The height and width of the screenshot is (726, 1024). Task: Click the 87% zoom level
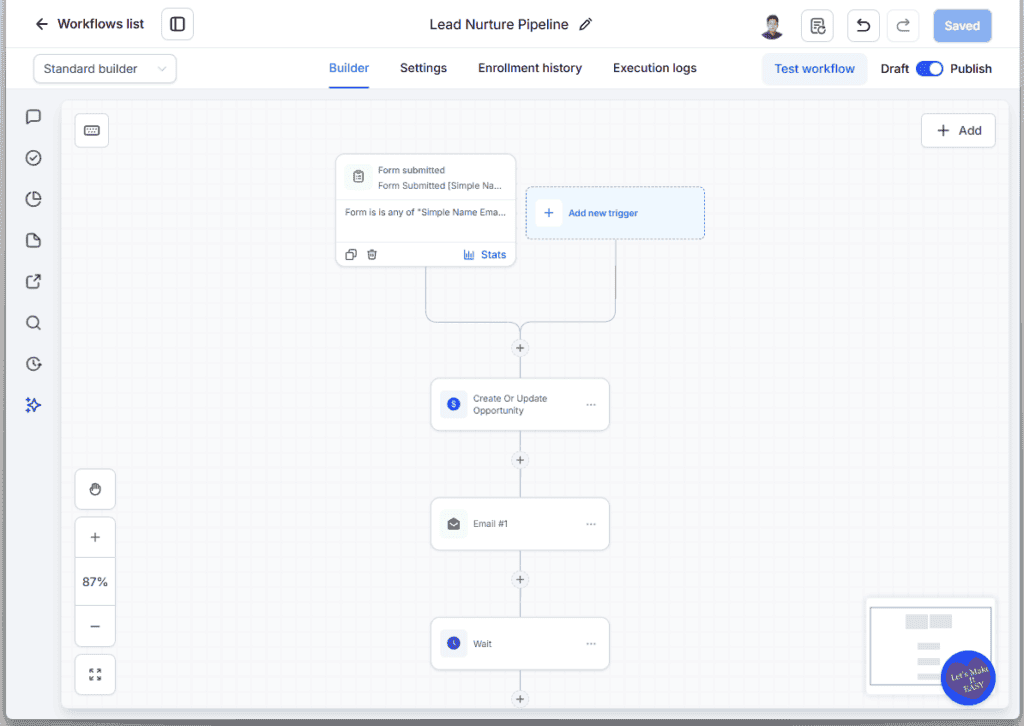click(95, 582)
